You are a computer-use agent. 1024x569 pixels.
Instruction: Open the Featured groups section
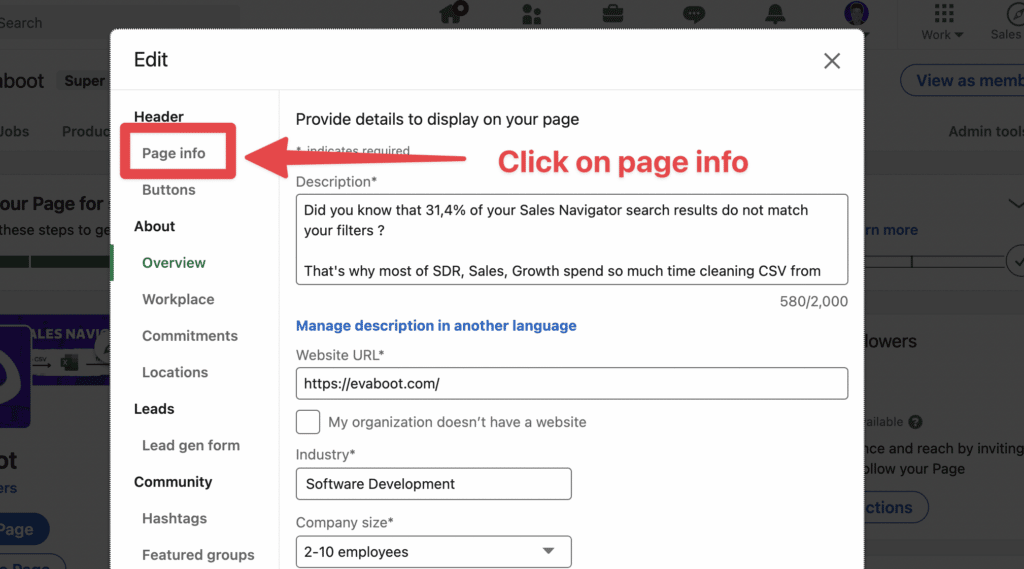[198, 555]
